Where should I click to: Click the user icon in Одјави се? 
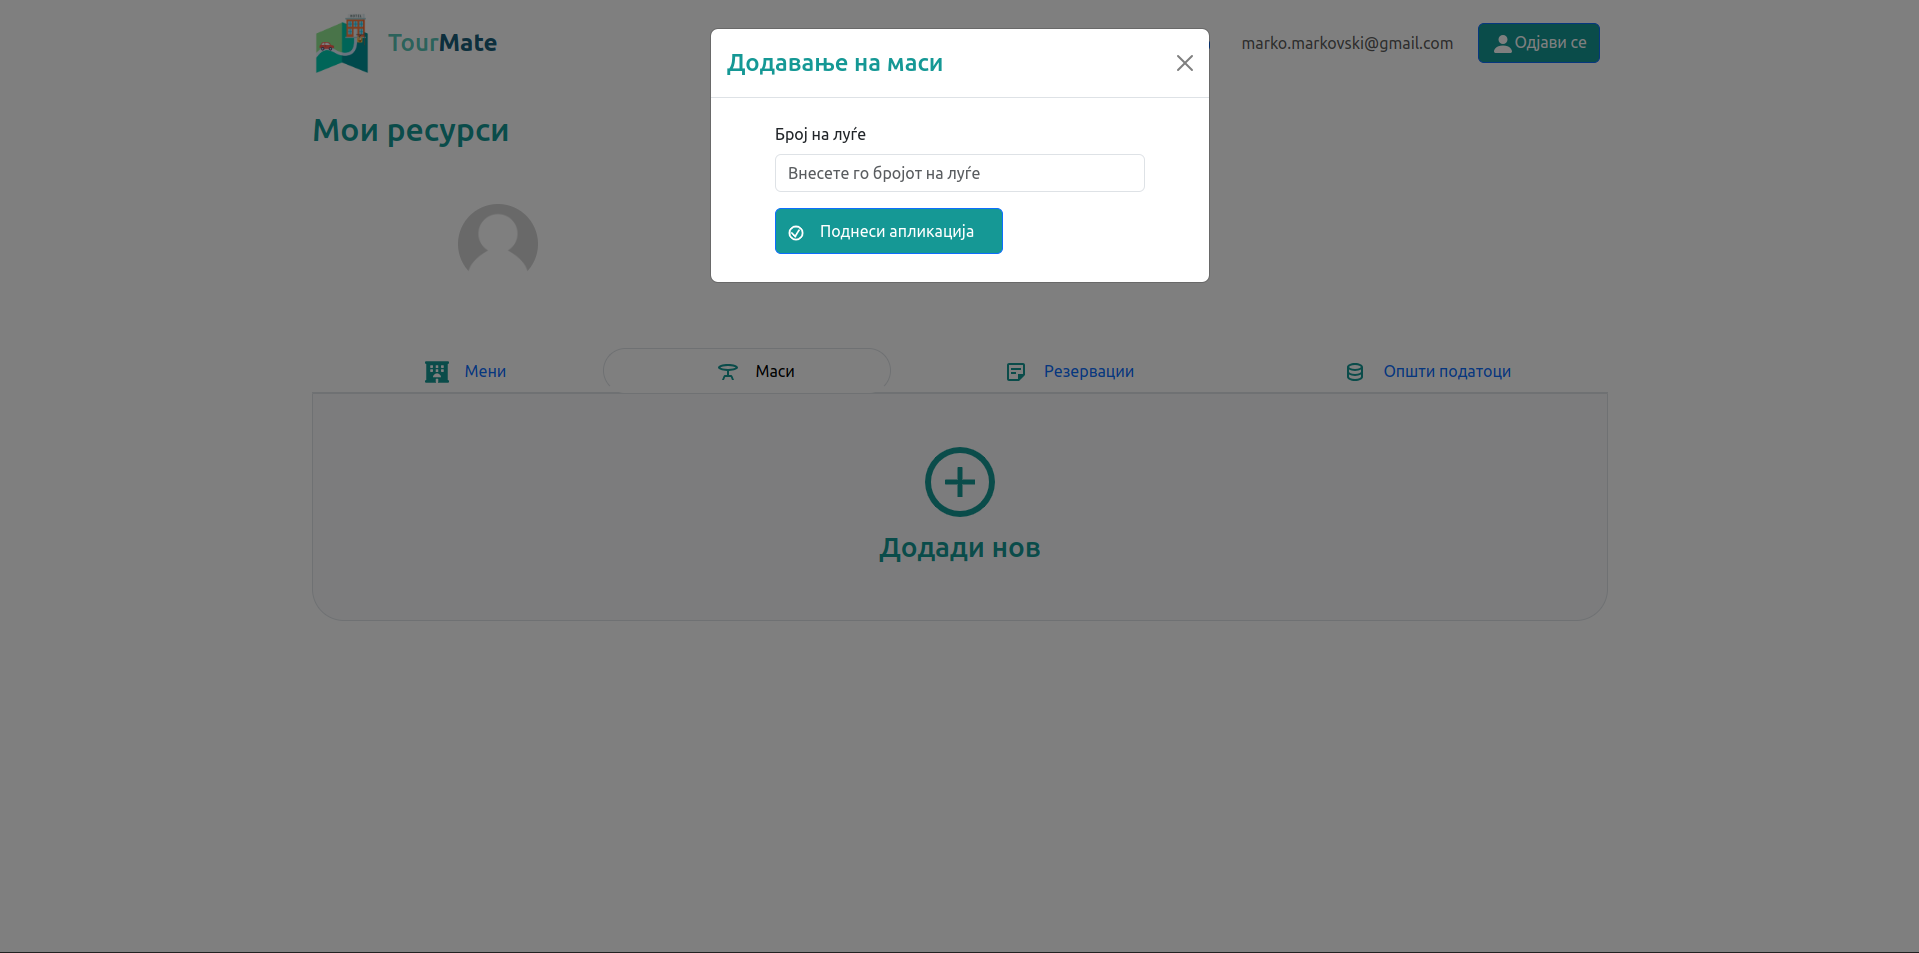coord(1502,43)
